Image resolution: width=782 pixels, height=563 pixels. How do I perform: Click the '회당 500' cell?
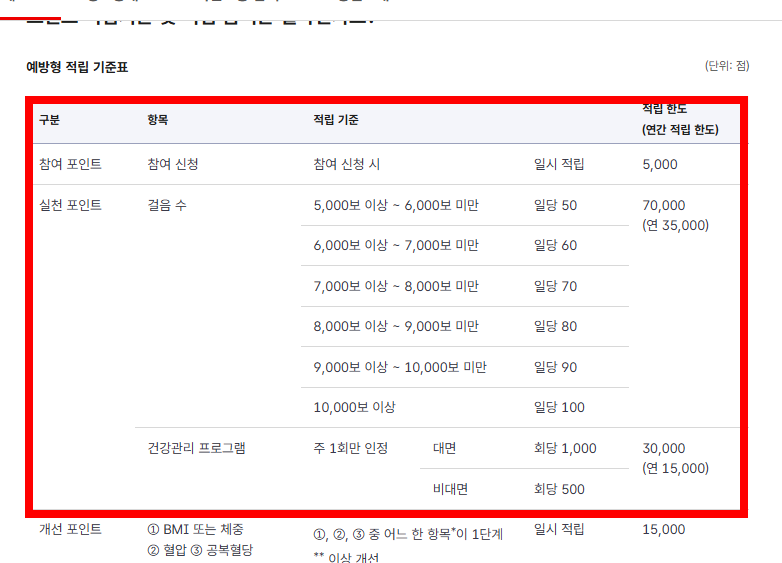(x=559, y=489)
